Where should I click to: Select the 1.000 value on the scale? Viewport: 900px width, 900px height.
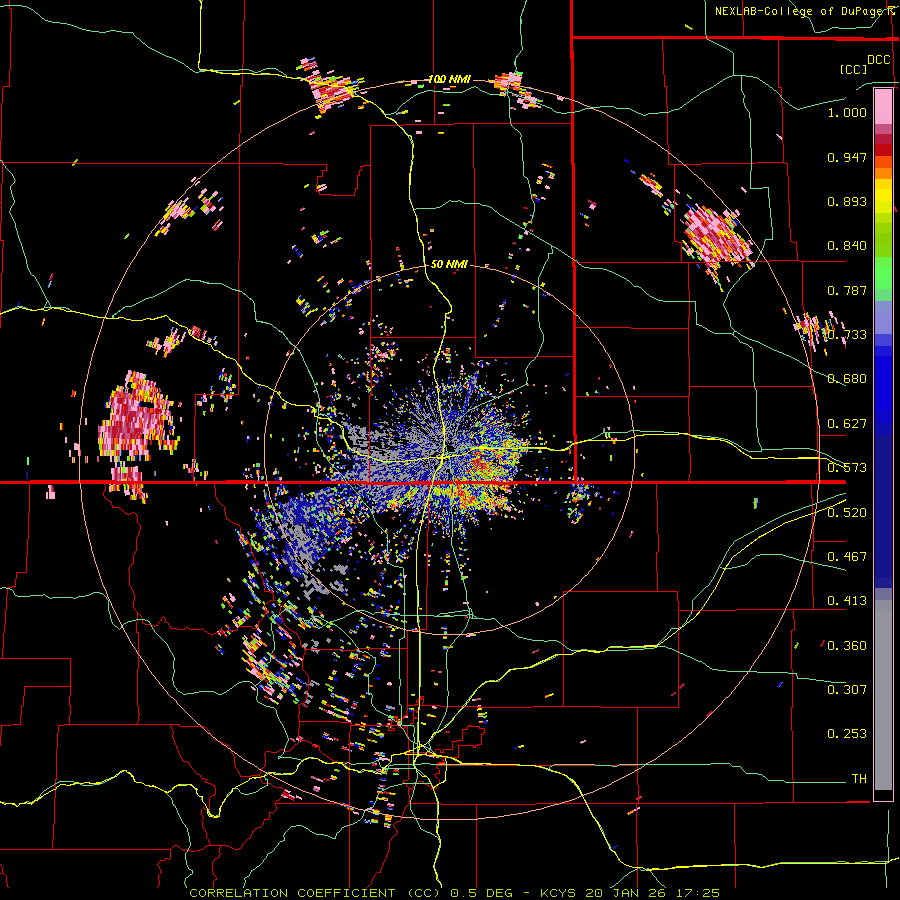tap(847, 112)
